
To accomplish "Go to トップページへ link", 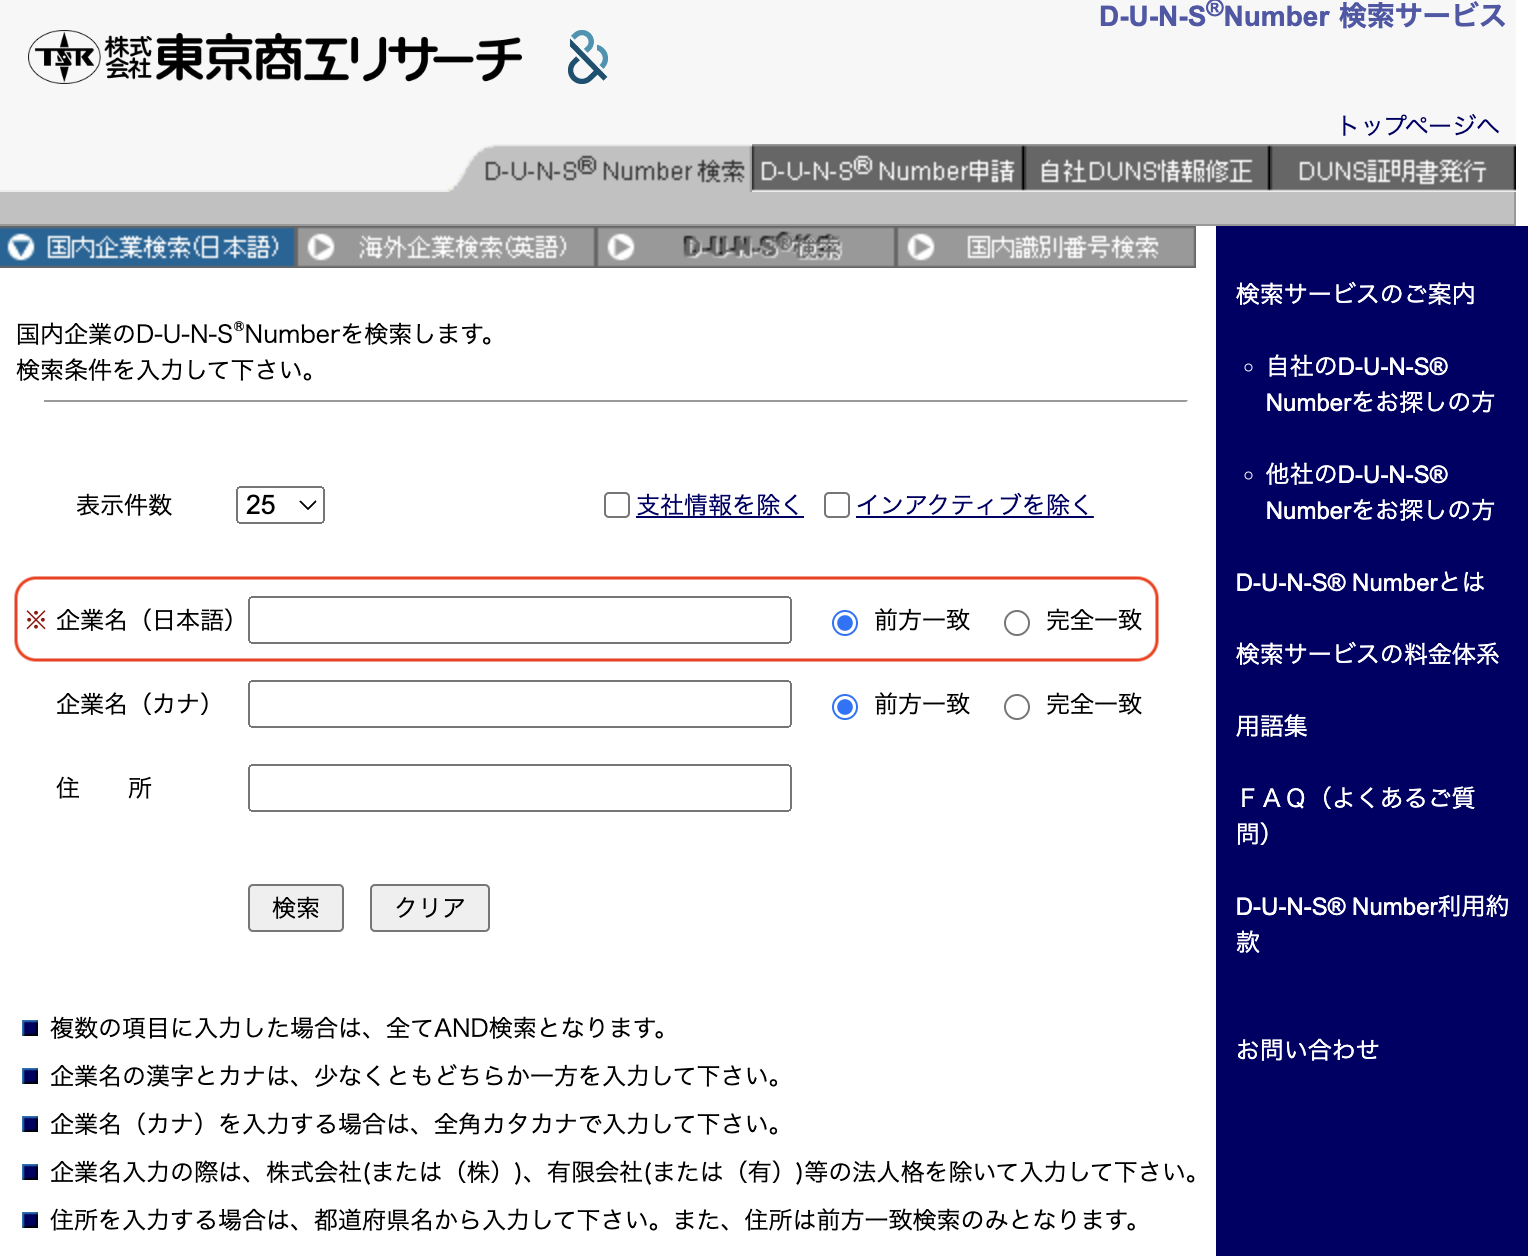I will click(x=1418, y=125).
